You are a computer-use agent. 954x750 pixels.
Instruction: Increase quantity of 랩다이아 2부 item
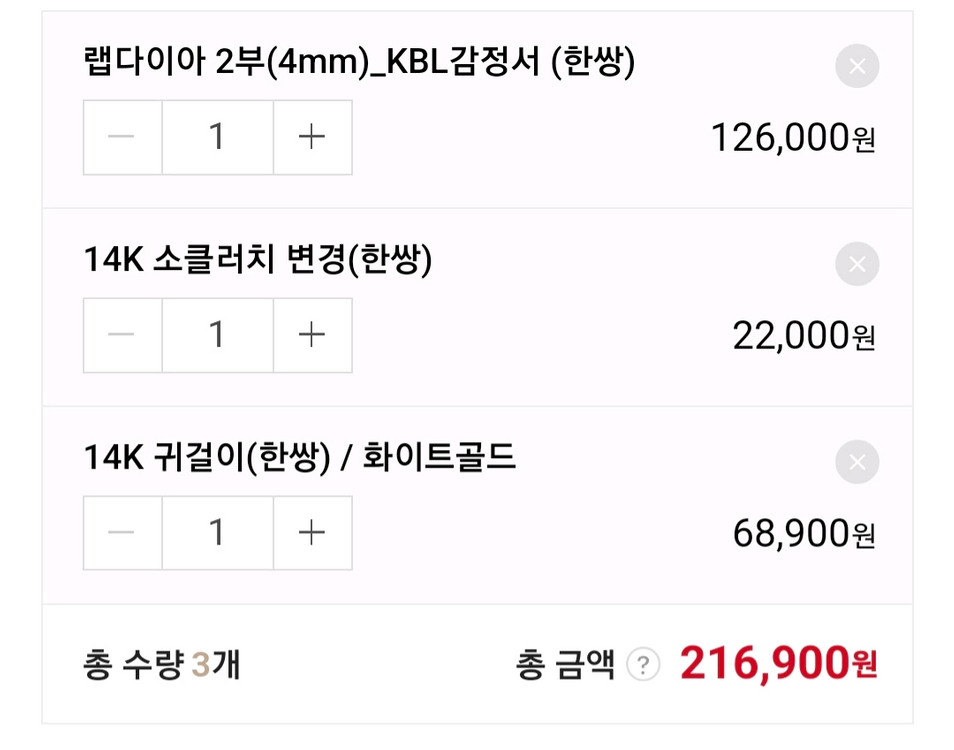click(312, 137)
